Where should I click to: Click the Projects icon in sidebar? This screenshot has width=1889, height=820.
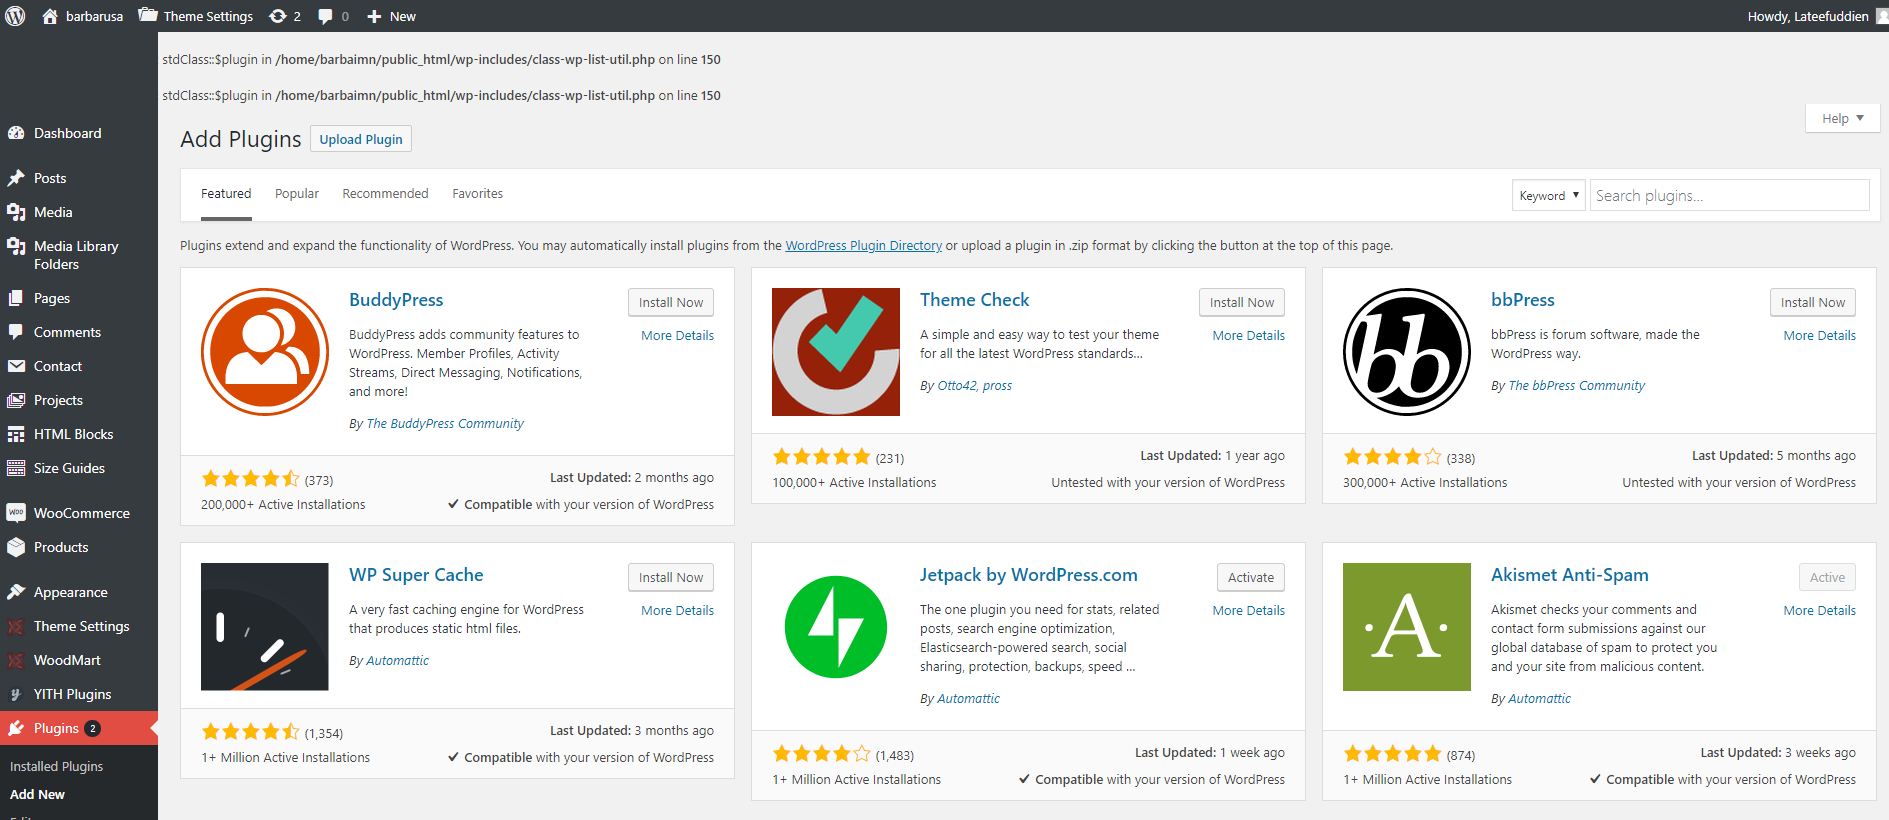(16, 400)
